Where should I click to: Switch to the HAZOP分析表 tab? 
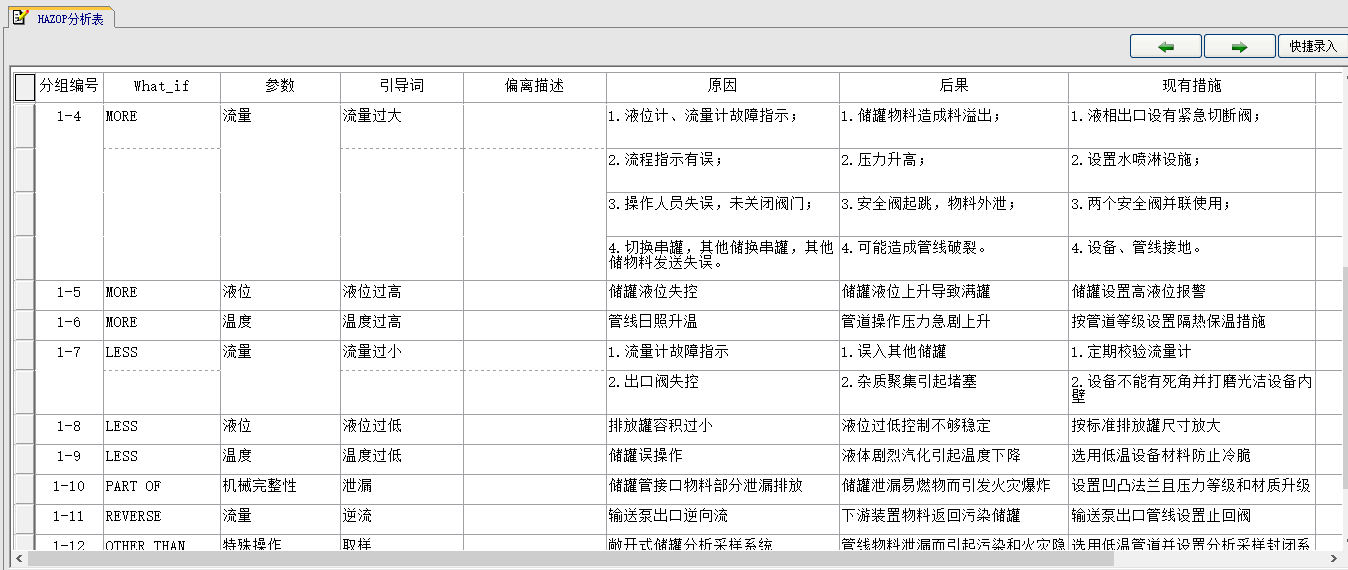click(x=62, y=18)
